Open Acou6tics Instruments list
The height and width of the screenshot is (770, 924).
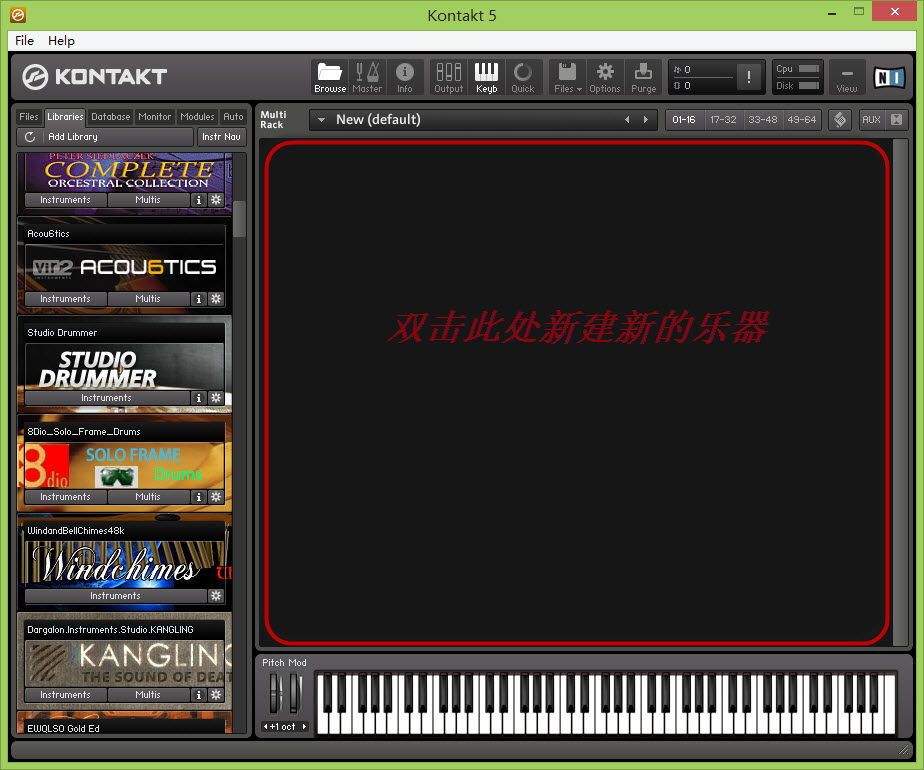[65, 299]
